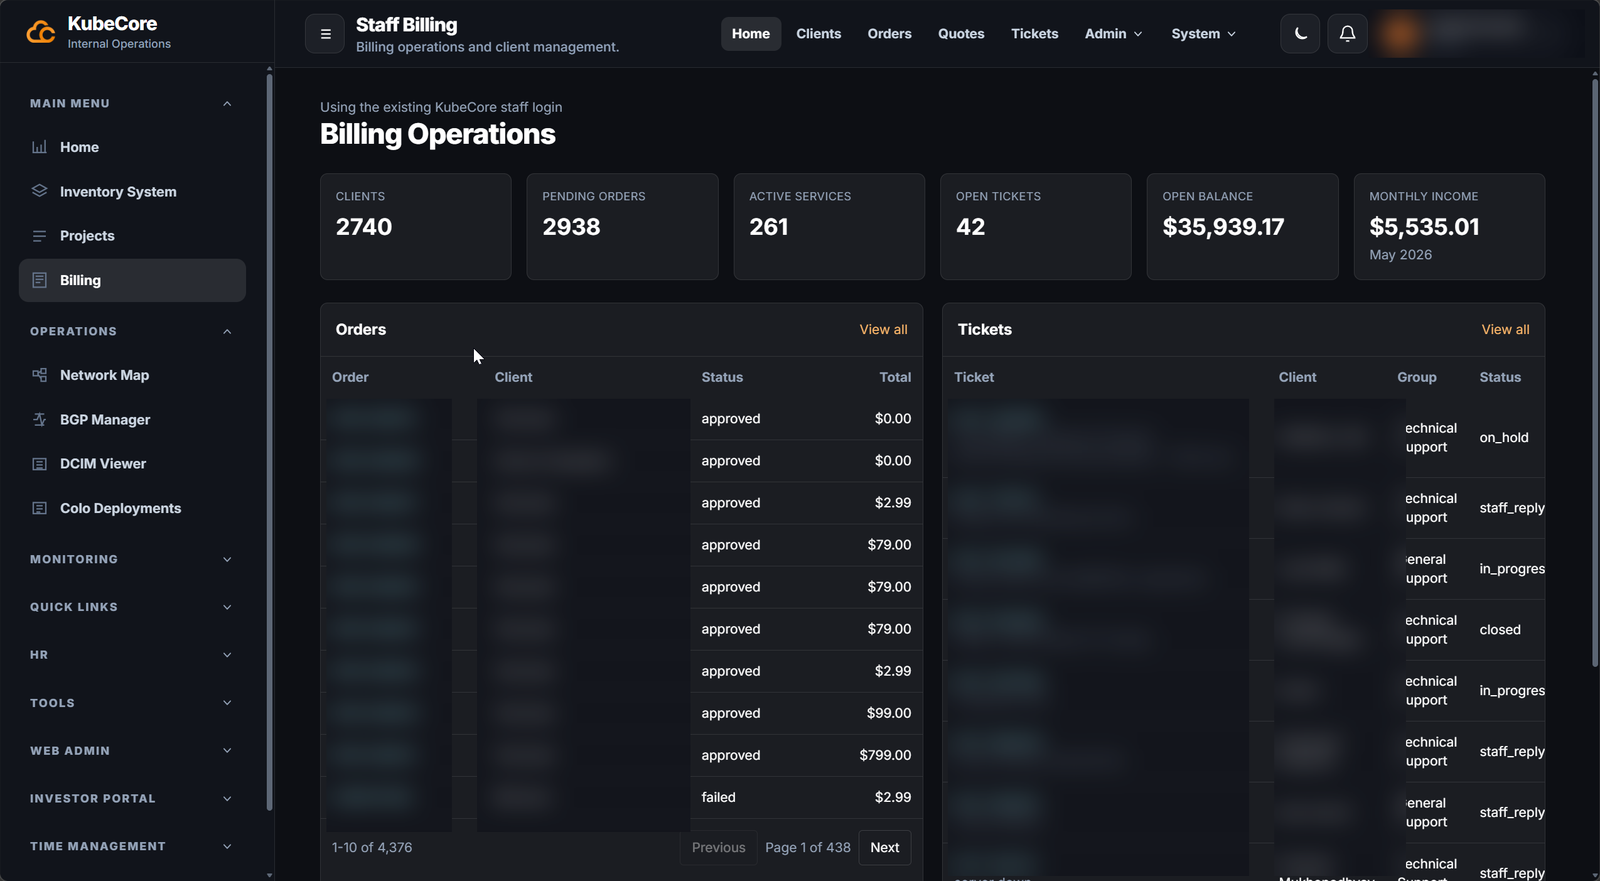The height and width of the screenshot is (881, 1600).
Task: Click the Home chart icon in sidebar
Action: click(40, 147)
